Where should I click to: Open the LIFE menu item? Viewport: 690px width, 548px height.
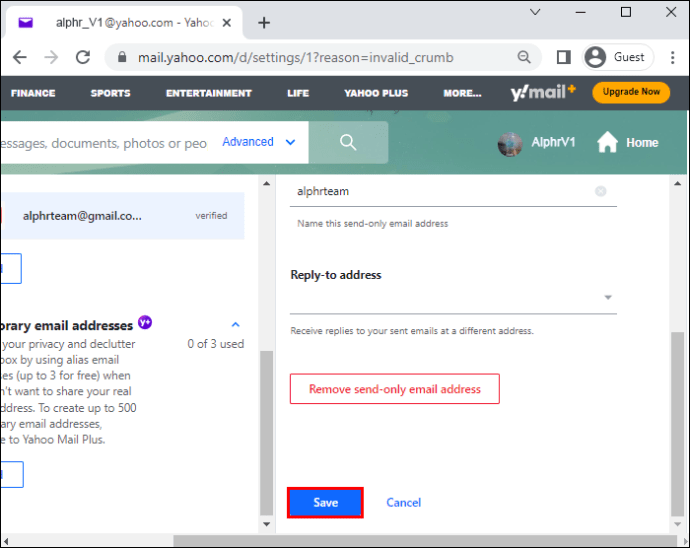click(298, 93)
